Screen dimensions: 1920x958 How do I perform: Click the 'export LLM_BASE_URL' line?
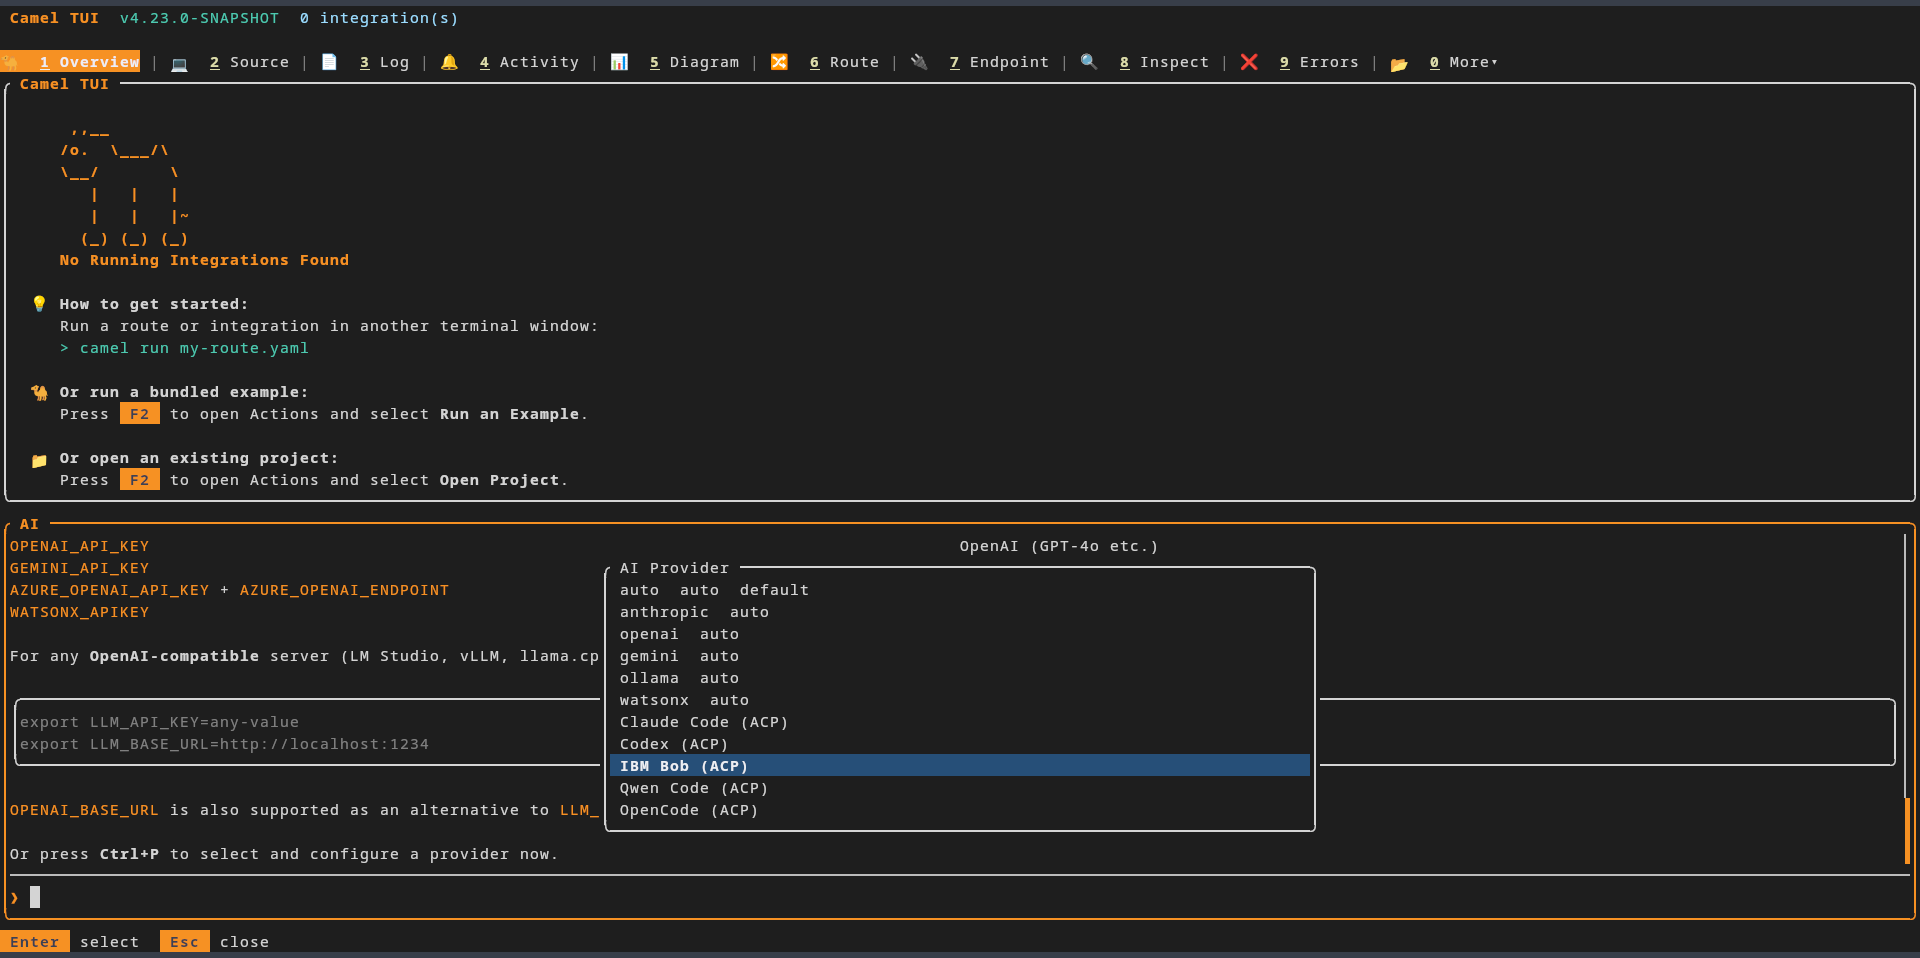[x=224, y=744]
